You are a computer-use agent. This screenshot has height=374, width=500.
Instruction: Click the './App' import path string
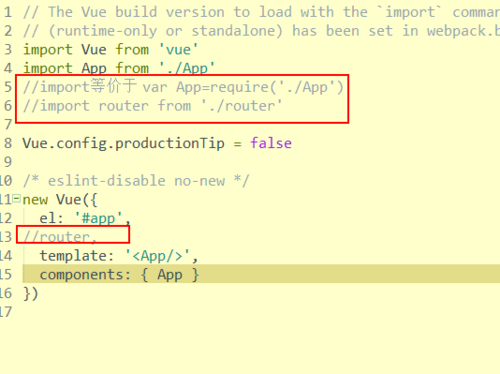(187, 68)
